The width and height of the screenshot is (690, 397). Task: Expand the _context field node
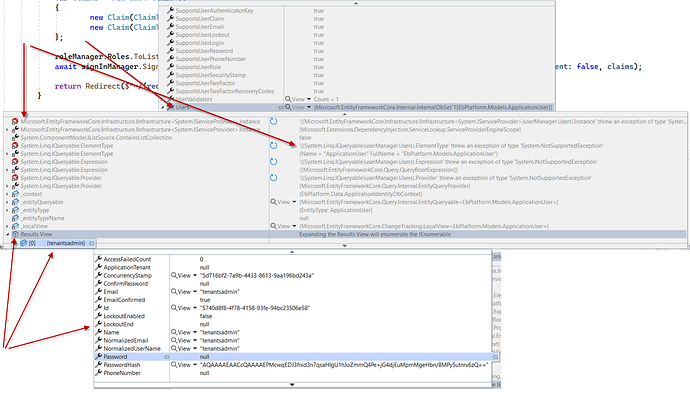[x=7, y=194]
